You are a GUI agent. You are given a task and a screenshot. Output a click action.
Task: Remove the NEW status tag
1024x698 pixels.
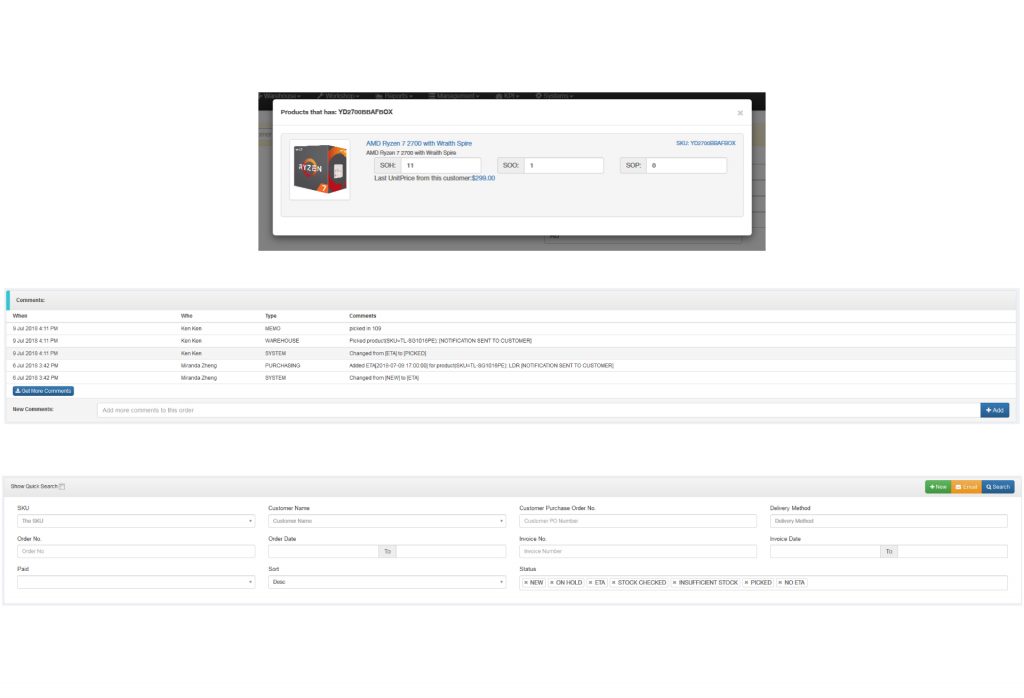coord(526,582)
